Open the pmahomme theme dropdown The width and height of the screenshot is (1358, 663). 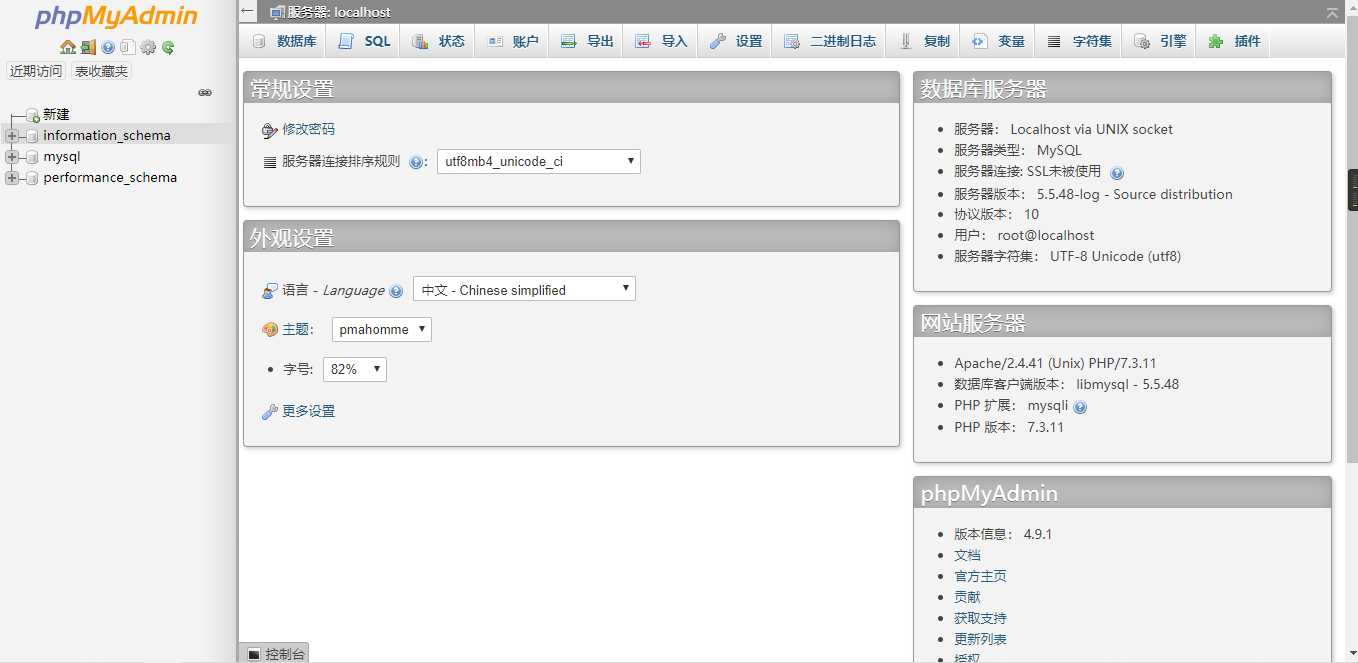coord(382,329)
